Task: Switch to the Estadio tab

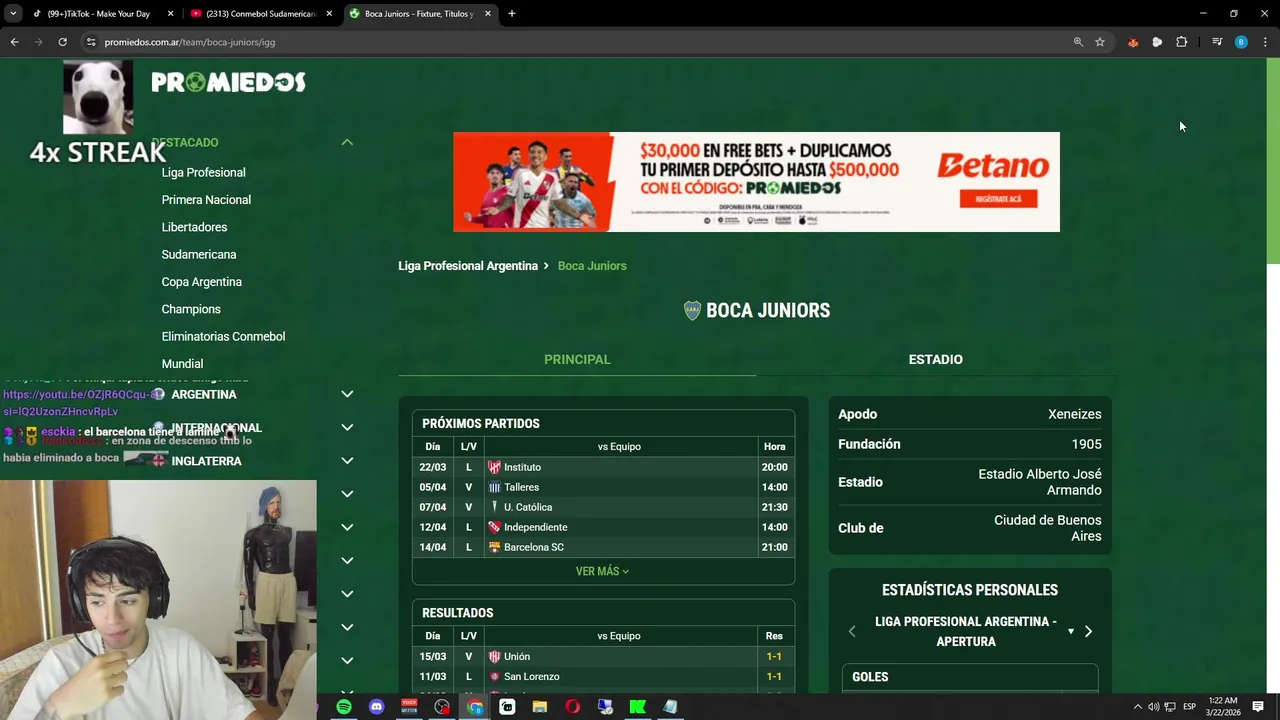Action: pyautogui.click(x=935, y=359)
